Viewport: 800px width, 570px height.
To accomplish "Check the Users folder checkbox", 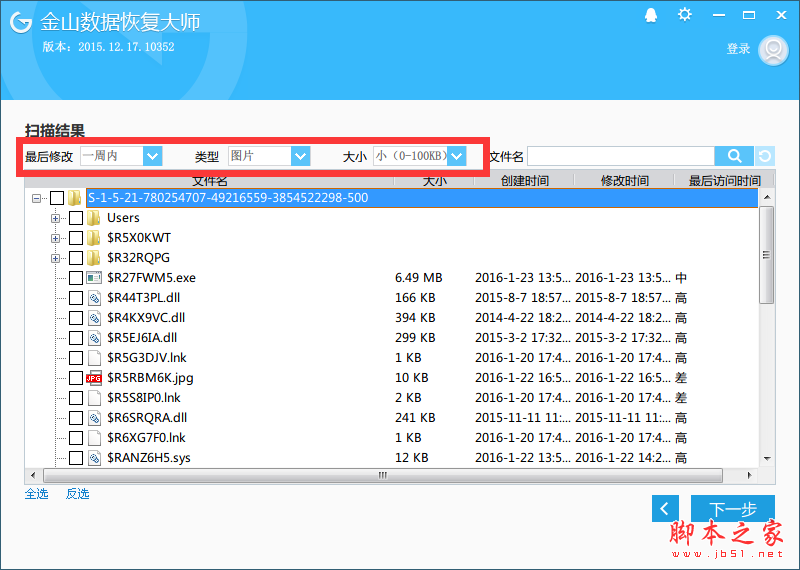I will click(76, 218).
